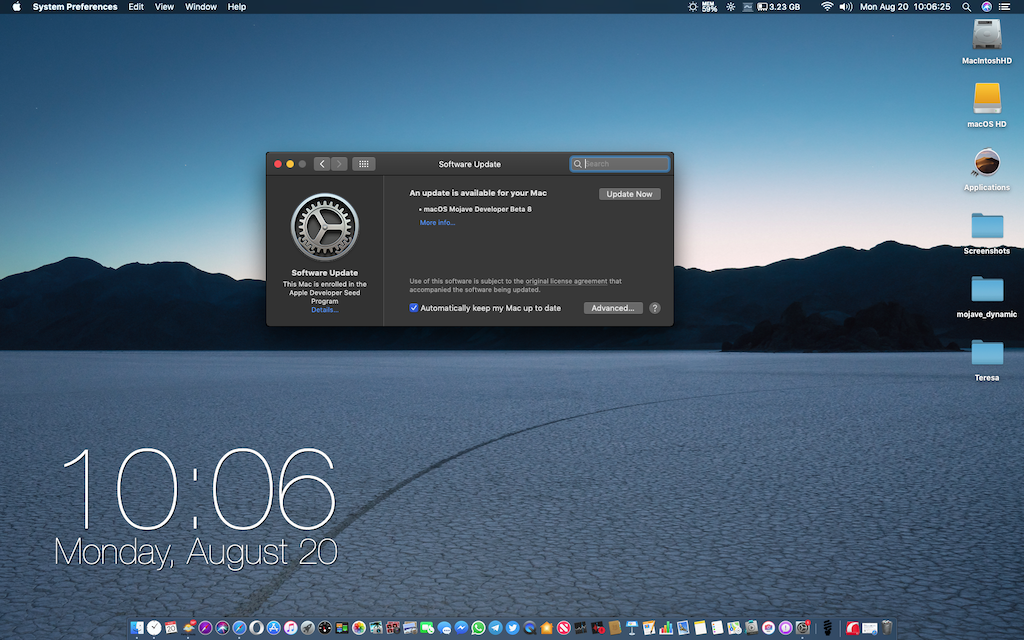1024x640 pixels.
Task: Open Preview in the Dock
Action: [x=683, y=628]
